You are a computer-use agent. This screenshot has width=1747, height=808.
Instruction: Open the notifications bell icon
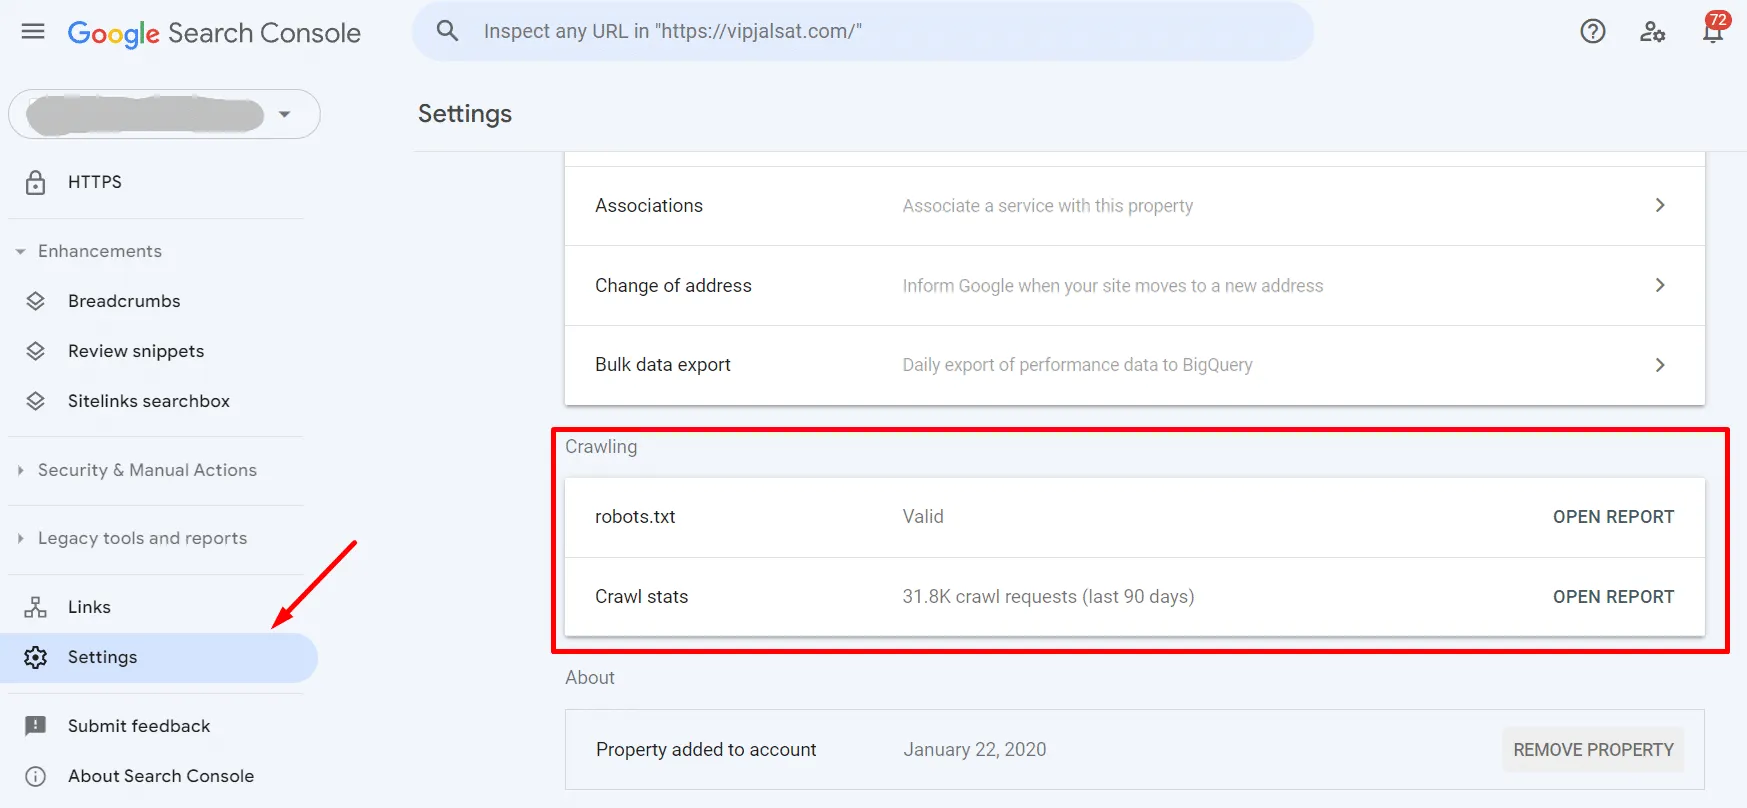(1712, 32)
